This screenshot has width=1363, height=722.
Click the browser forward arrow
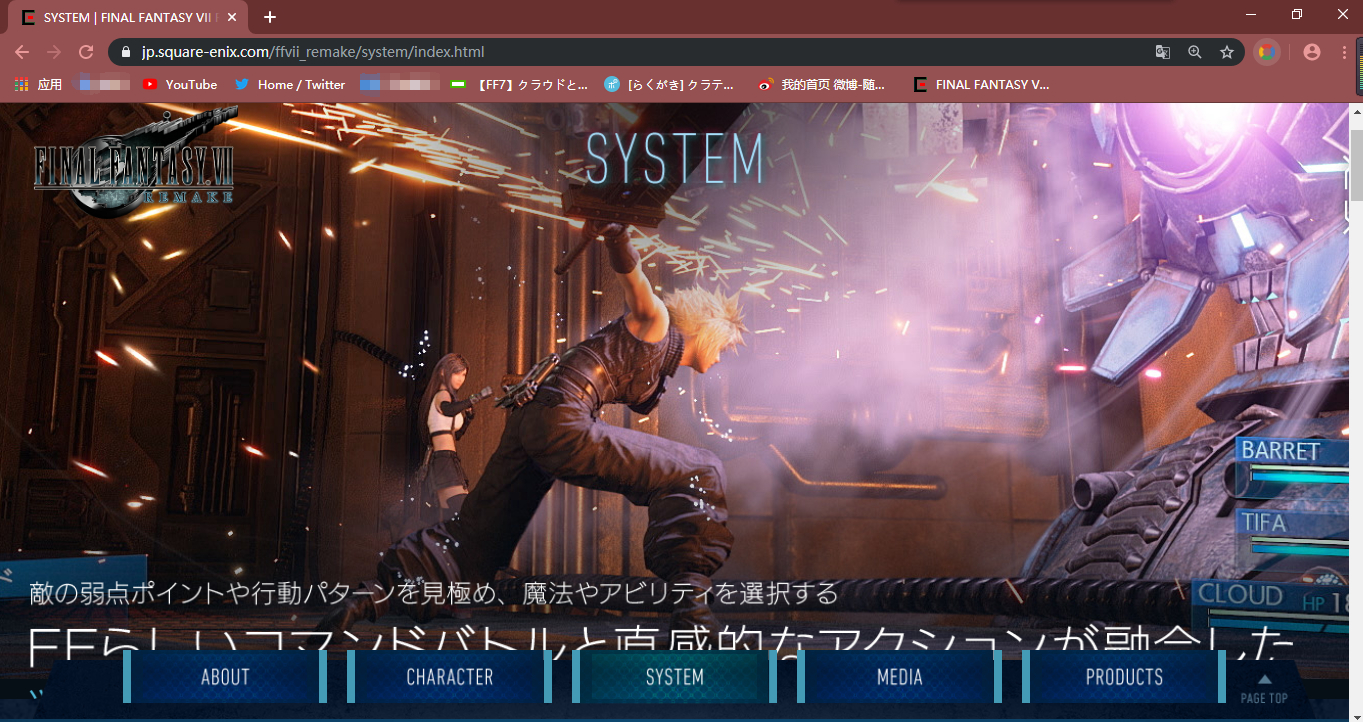(x=54, y=52)
